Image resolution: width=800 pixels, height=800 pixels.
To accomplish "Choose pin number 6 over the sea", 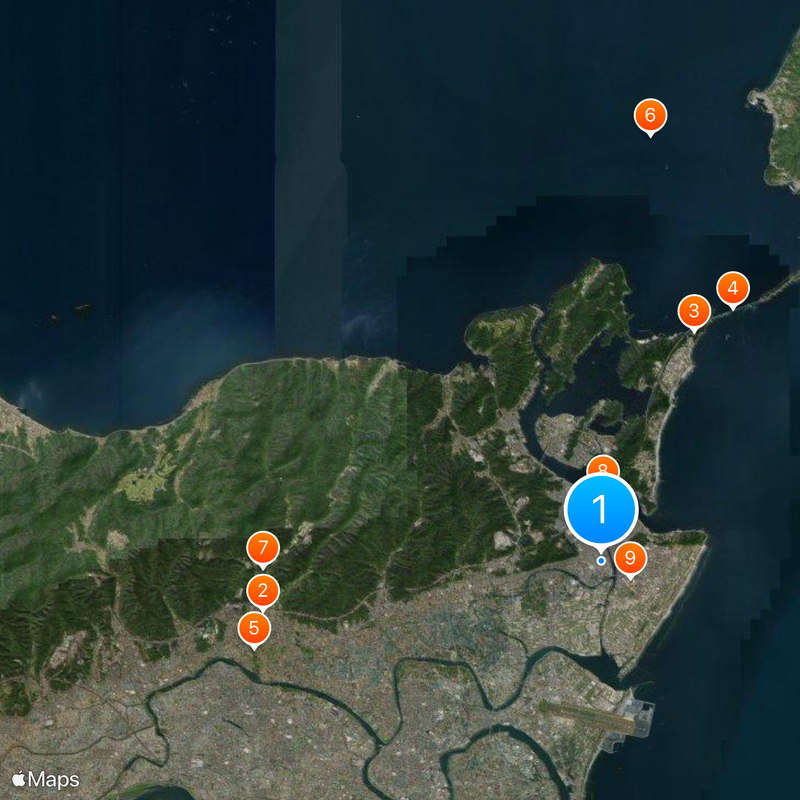I will point(650,116).
